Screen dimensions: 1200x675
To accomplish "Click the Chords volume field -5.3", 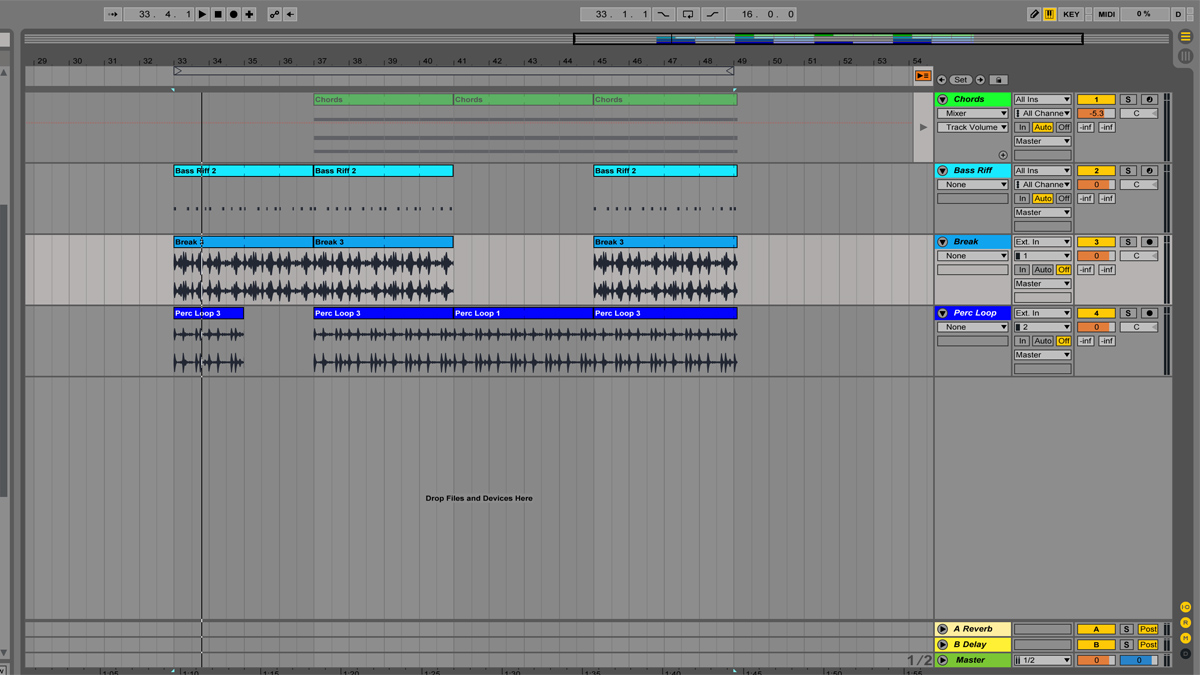I will (1096, 114).
